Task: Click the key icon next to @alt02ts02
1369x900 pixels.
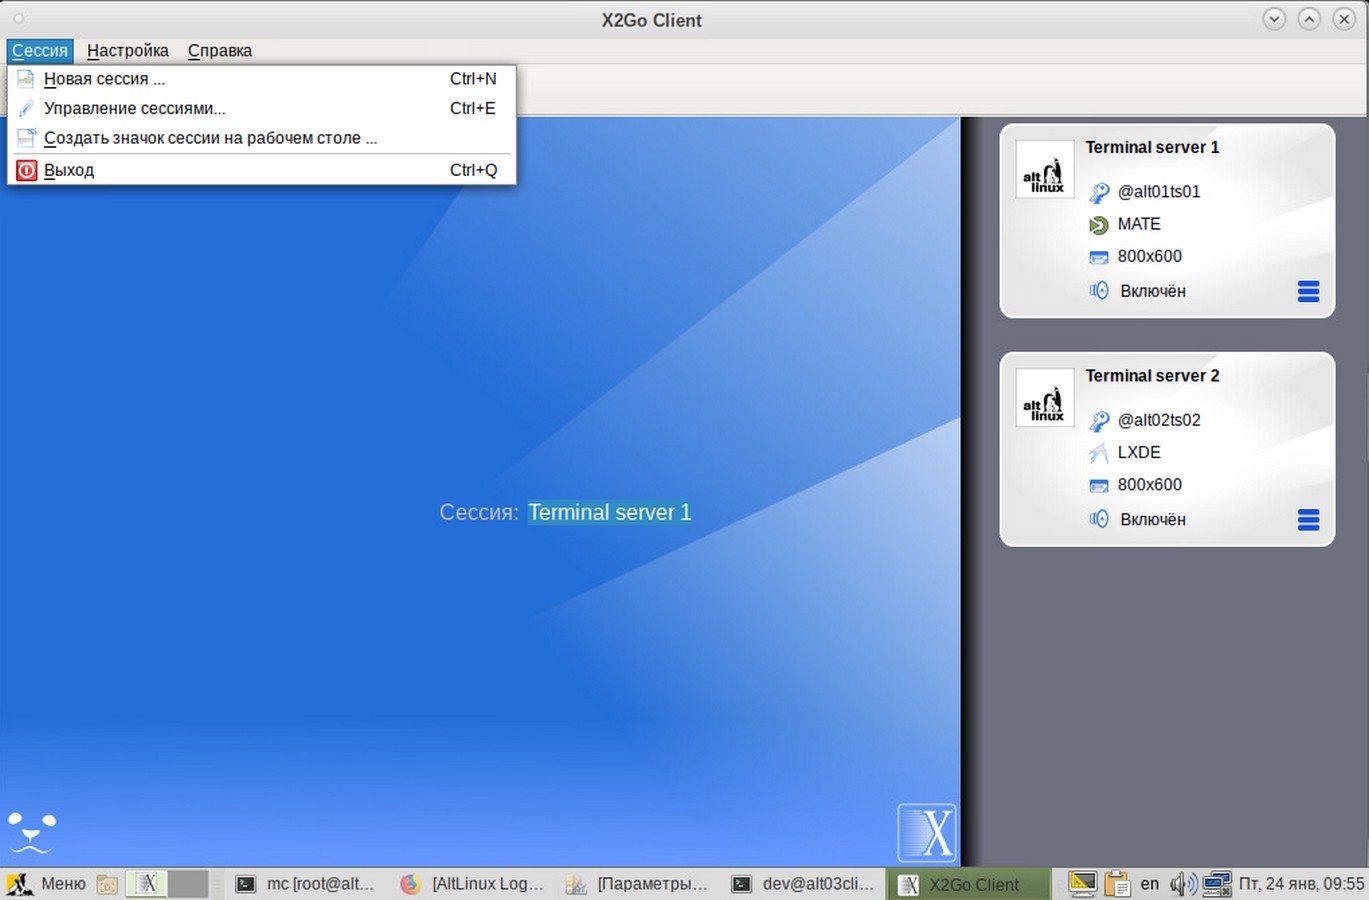Action: [1099, 421]
